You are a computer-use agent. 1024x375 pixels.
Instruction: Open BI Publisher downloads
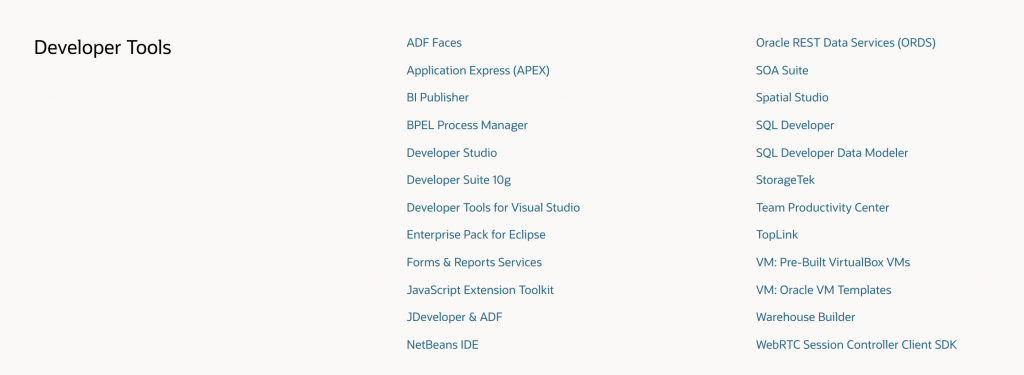pyautogui.click(x=438, y=97)
